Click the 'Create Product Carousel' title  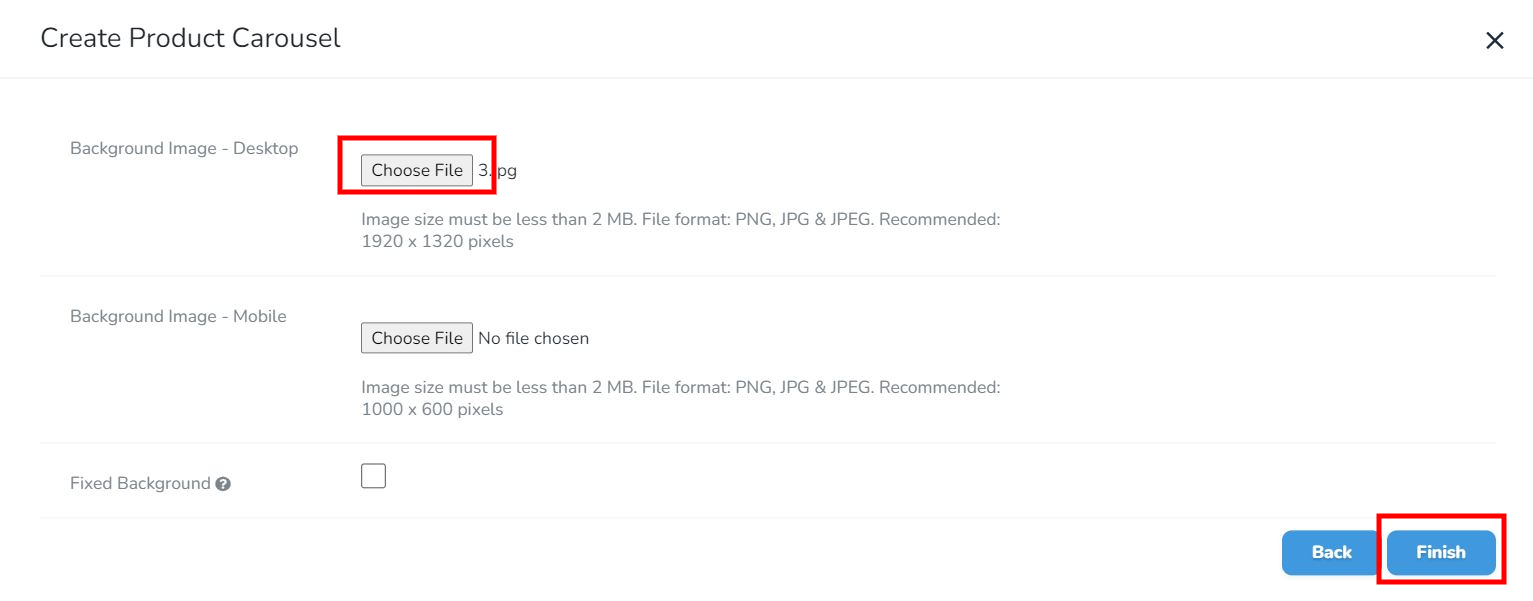point(190,38)
